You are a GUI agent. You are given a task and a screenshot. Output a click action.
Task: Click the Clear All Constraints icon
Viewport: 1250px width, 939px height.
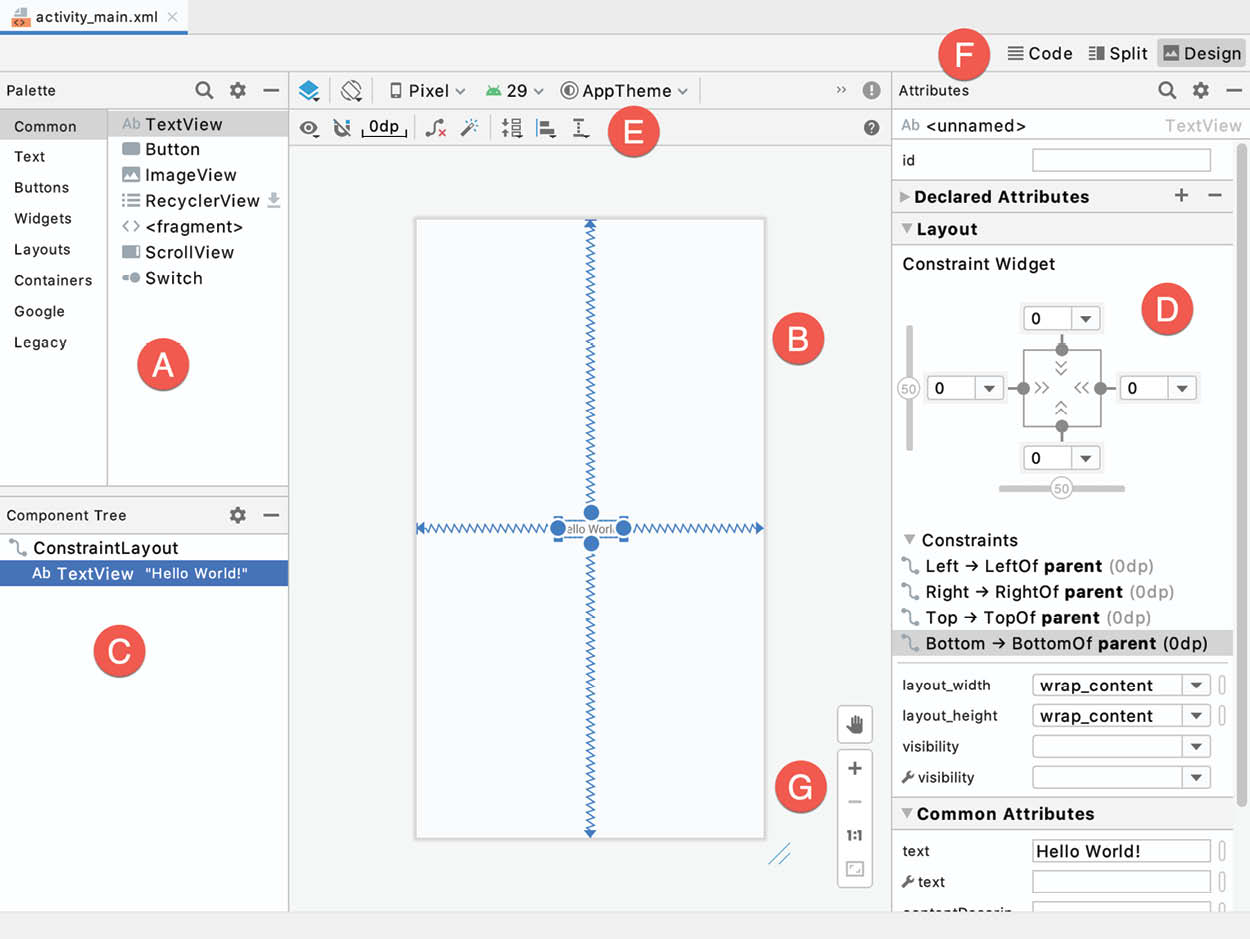(x=435, y=128)
